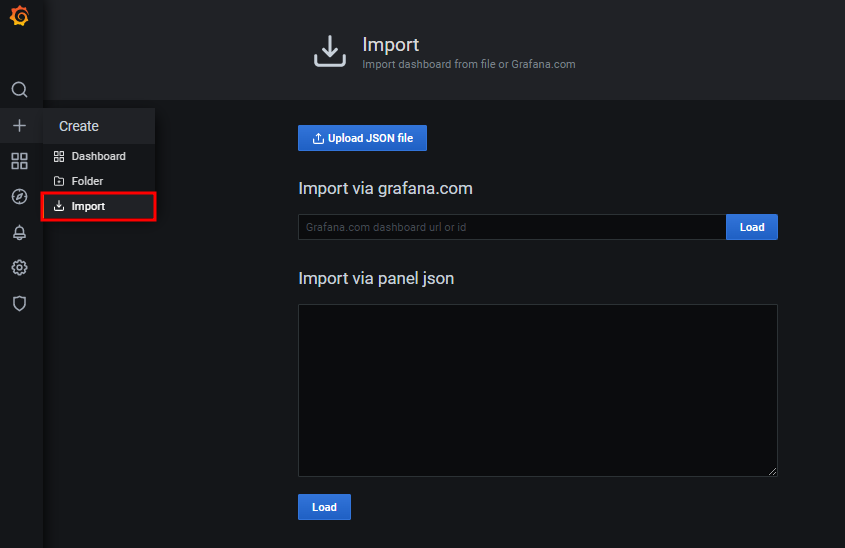Choose Folder in the Create menu
This screenshot has width=845, height=548.
coord(99,181)
